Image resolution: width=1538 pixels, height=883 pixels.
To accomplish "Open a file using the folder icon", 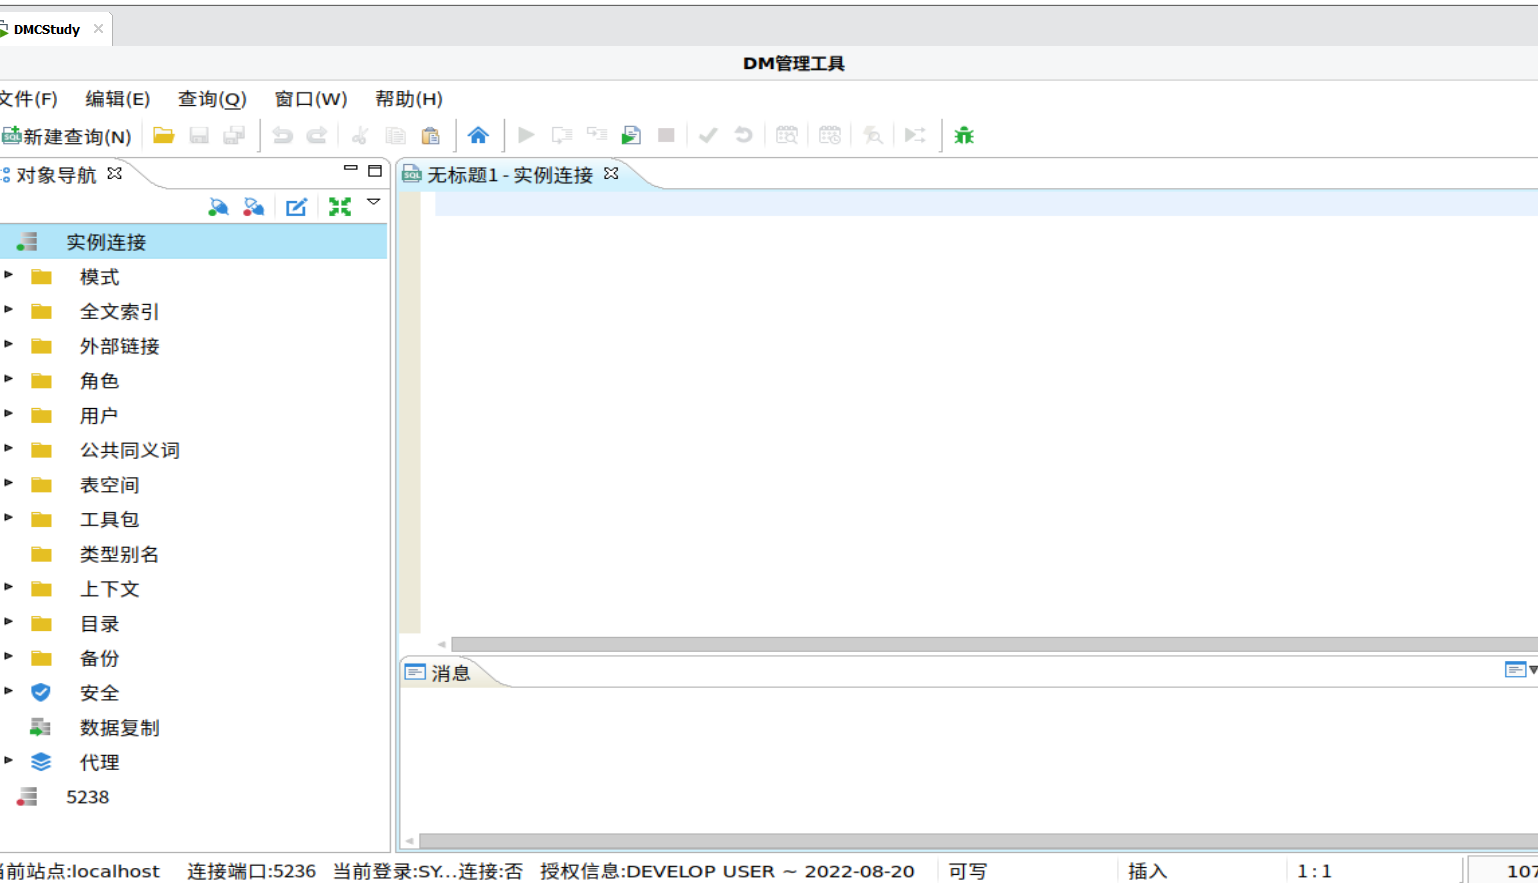I will click(x=164, y=134).
